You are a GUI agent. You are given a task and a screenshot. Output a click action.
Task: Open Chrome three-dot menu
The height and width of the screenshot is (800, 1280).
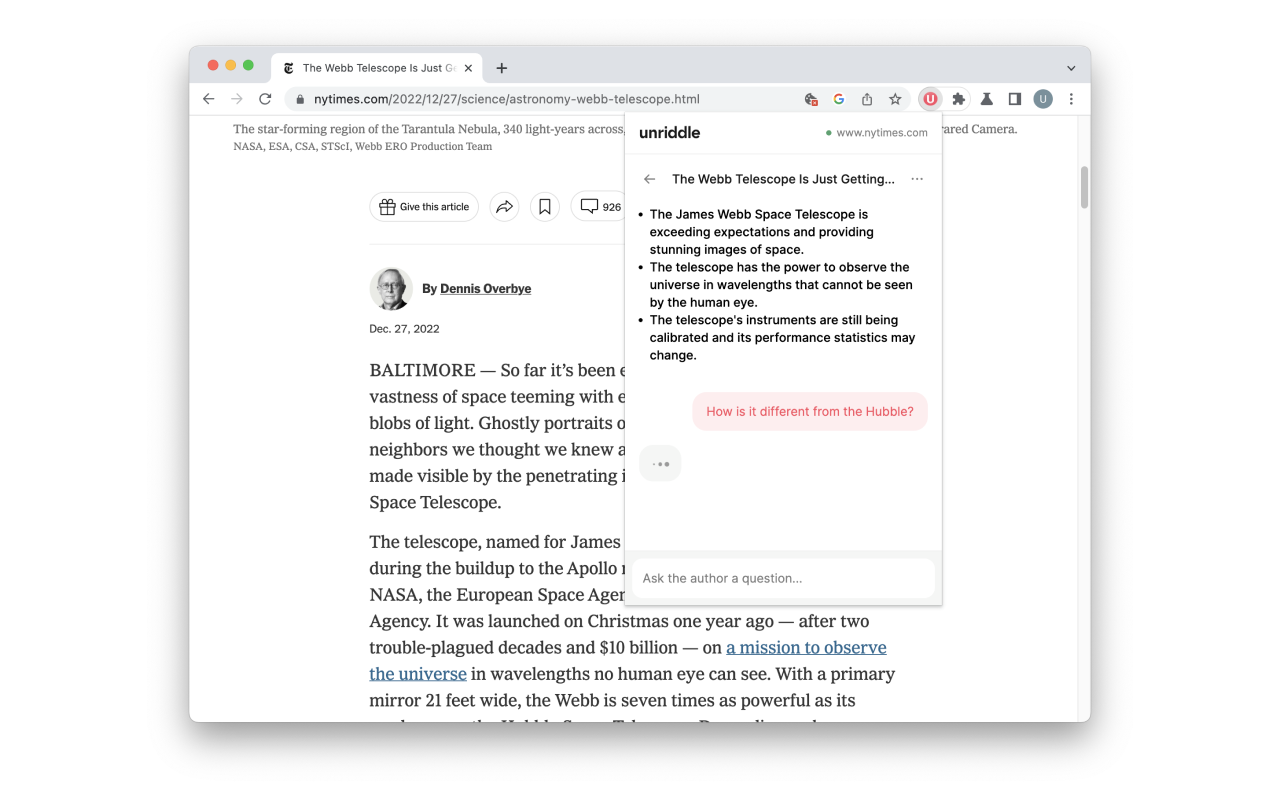(1071, 99)
